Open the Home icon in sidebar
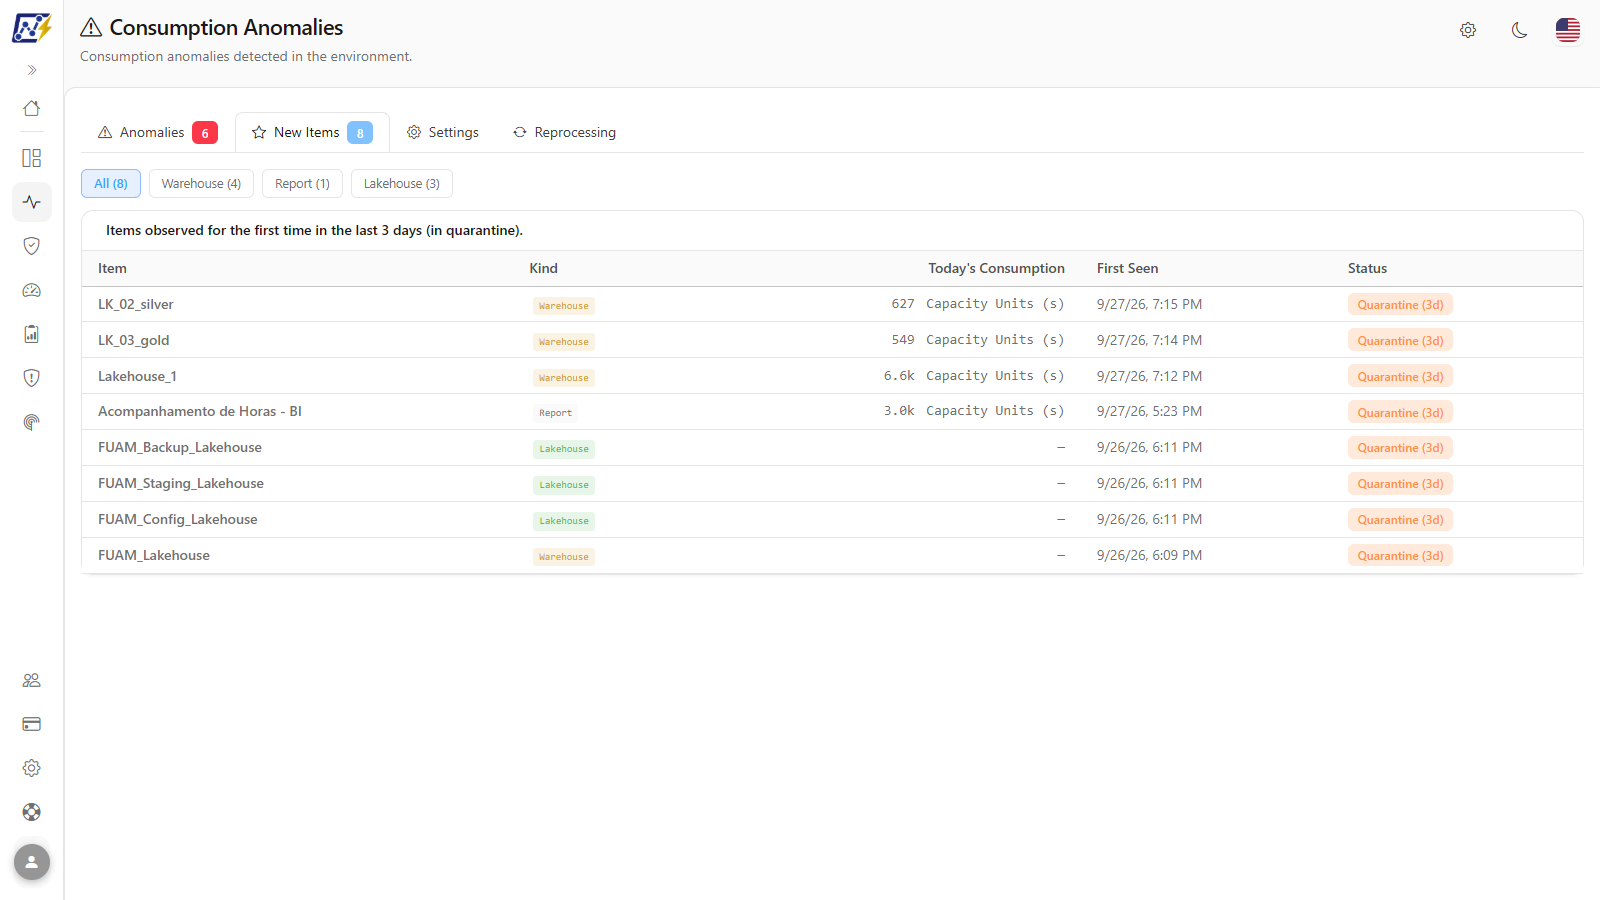The height and width of the screenshot is (900, 1600). pos(32,108)
